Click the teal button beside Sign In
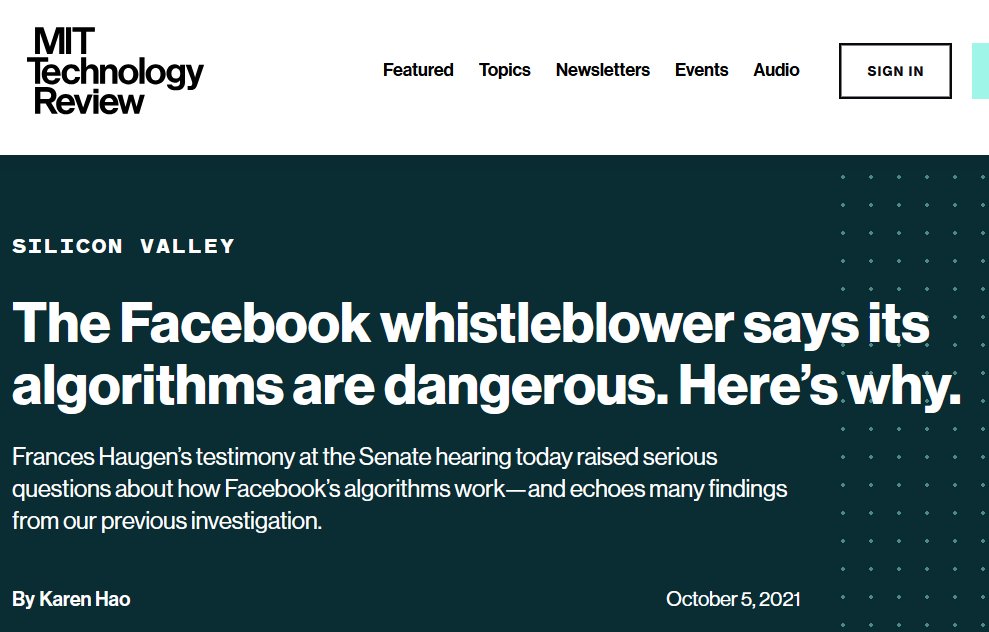 tap(980, 71)
